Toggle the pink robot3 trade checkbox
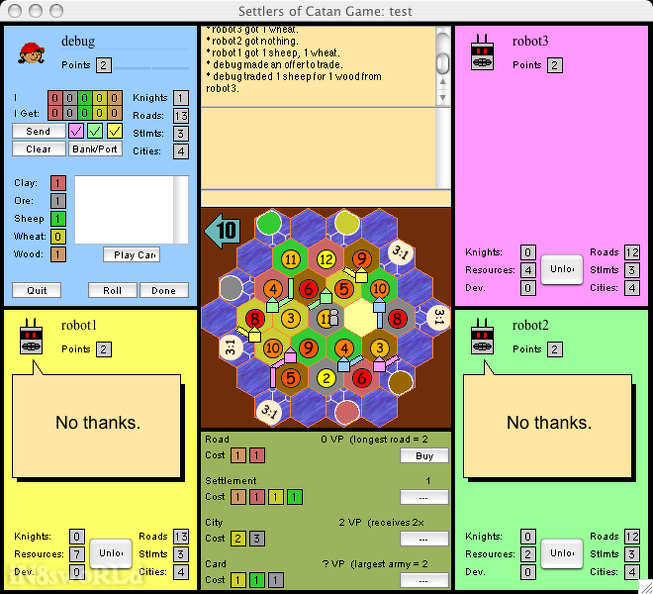 coord(76,131)
